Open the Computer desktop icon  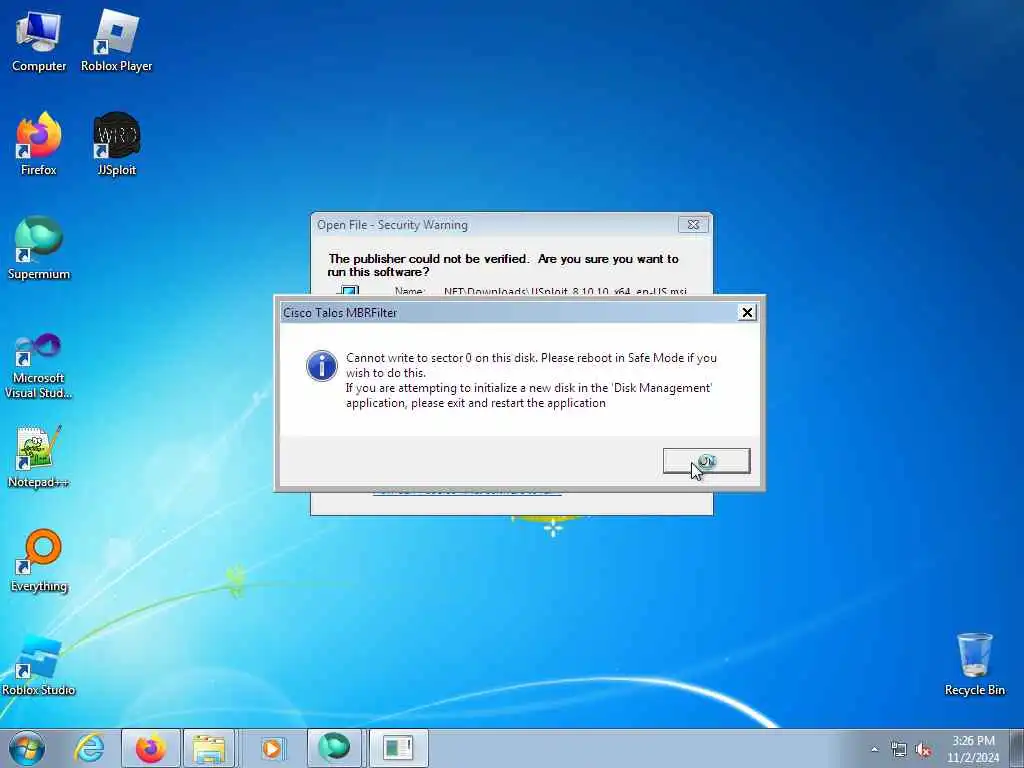pyautogui.click(x=39, y=41)
